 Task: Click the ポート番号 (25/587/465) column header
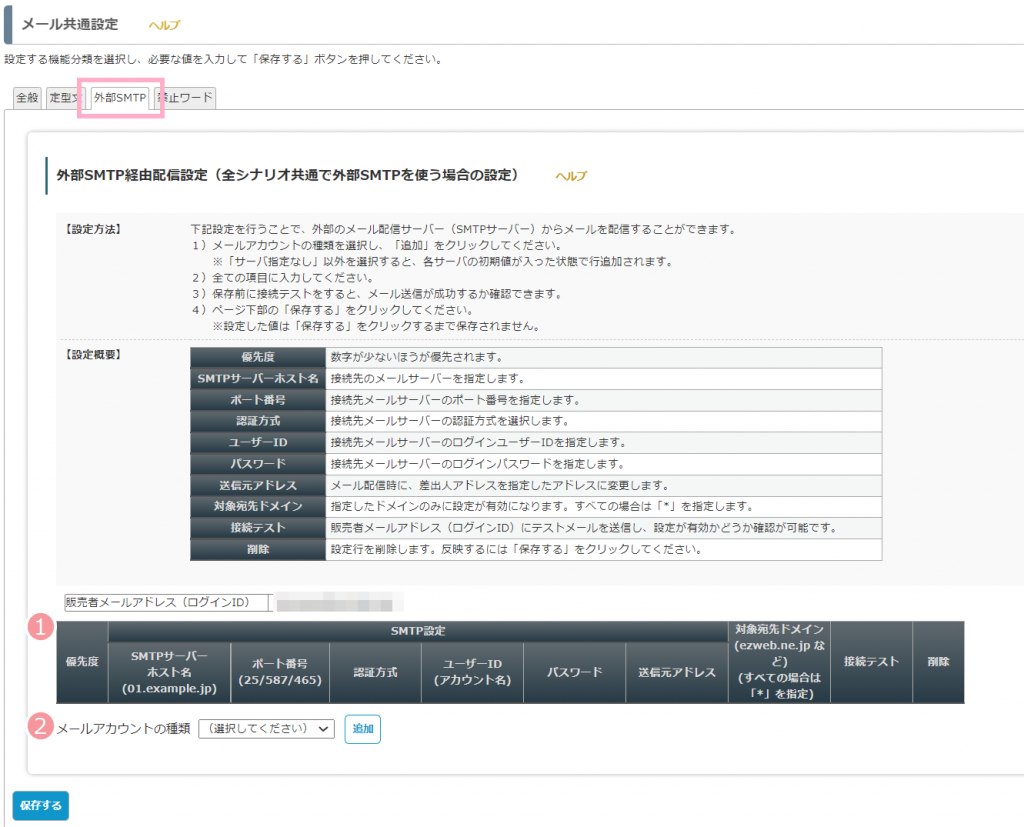point(280,672)
